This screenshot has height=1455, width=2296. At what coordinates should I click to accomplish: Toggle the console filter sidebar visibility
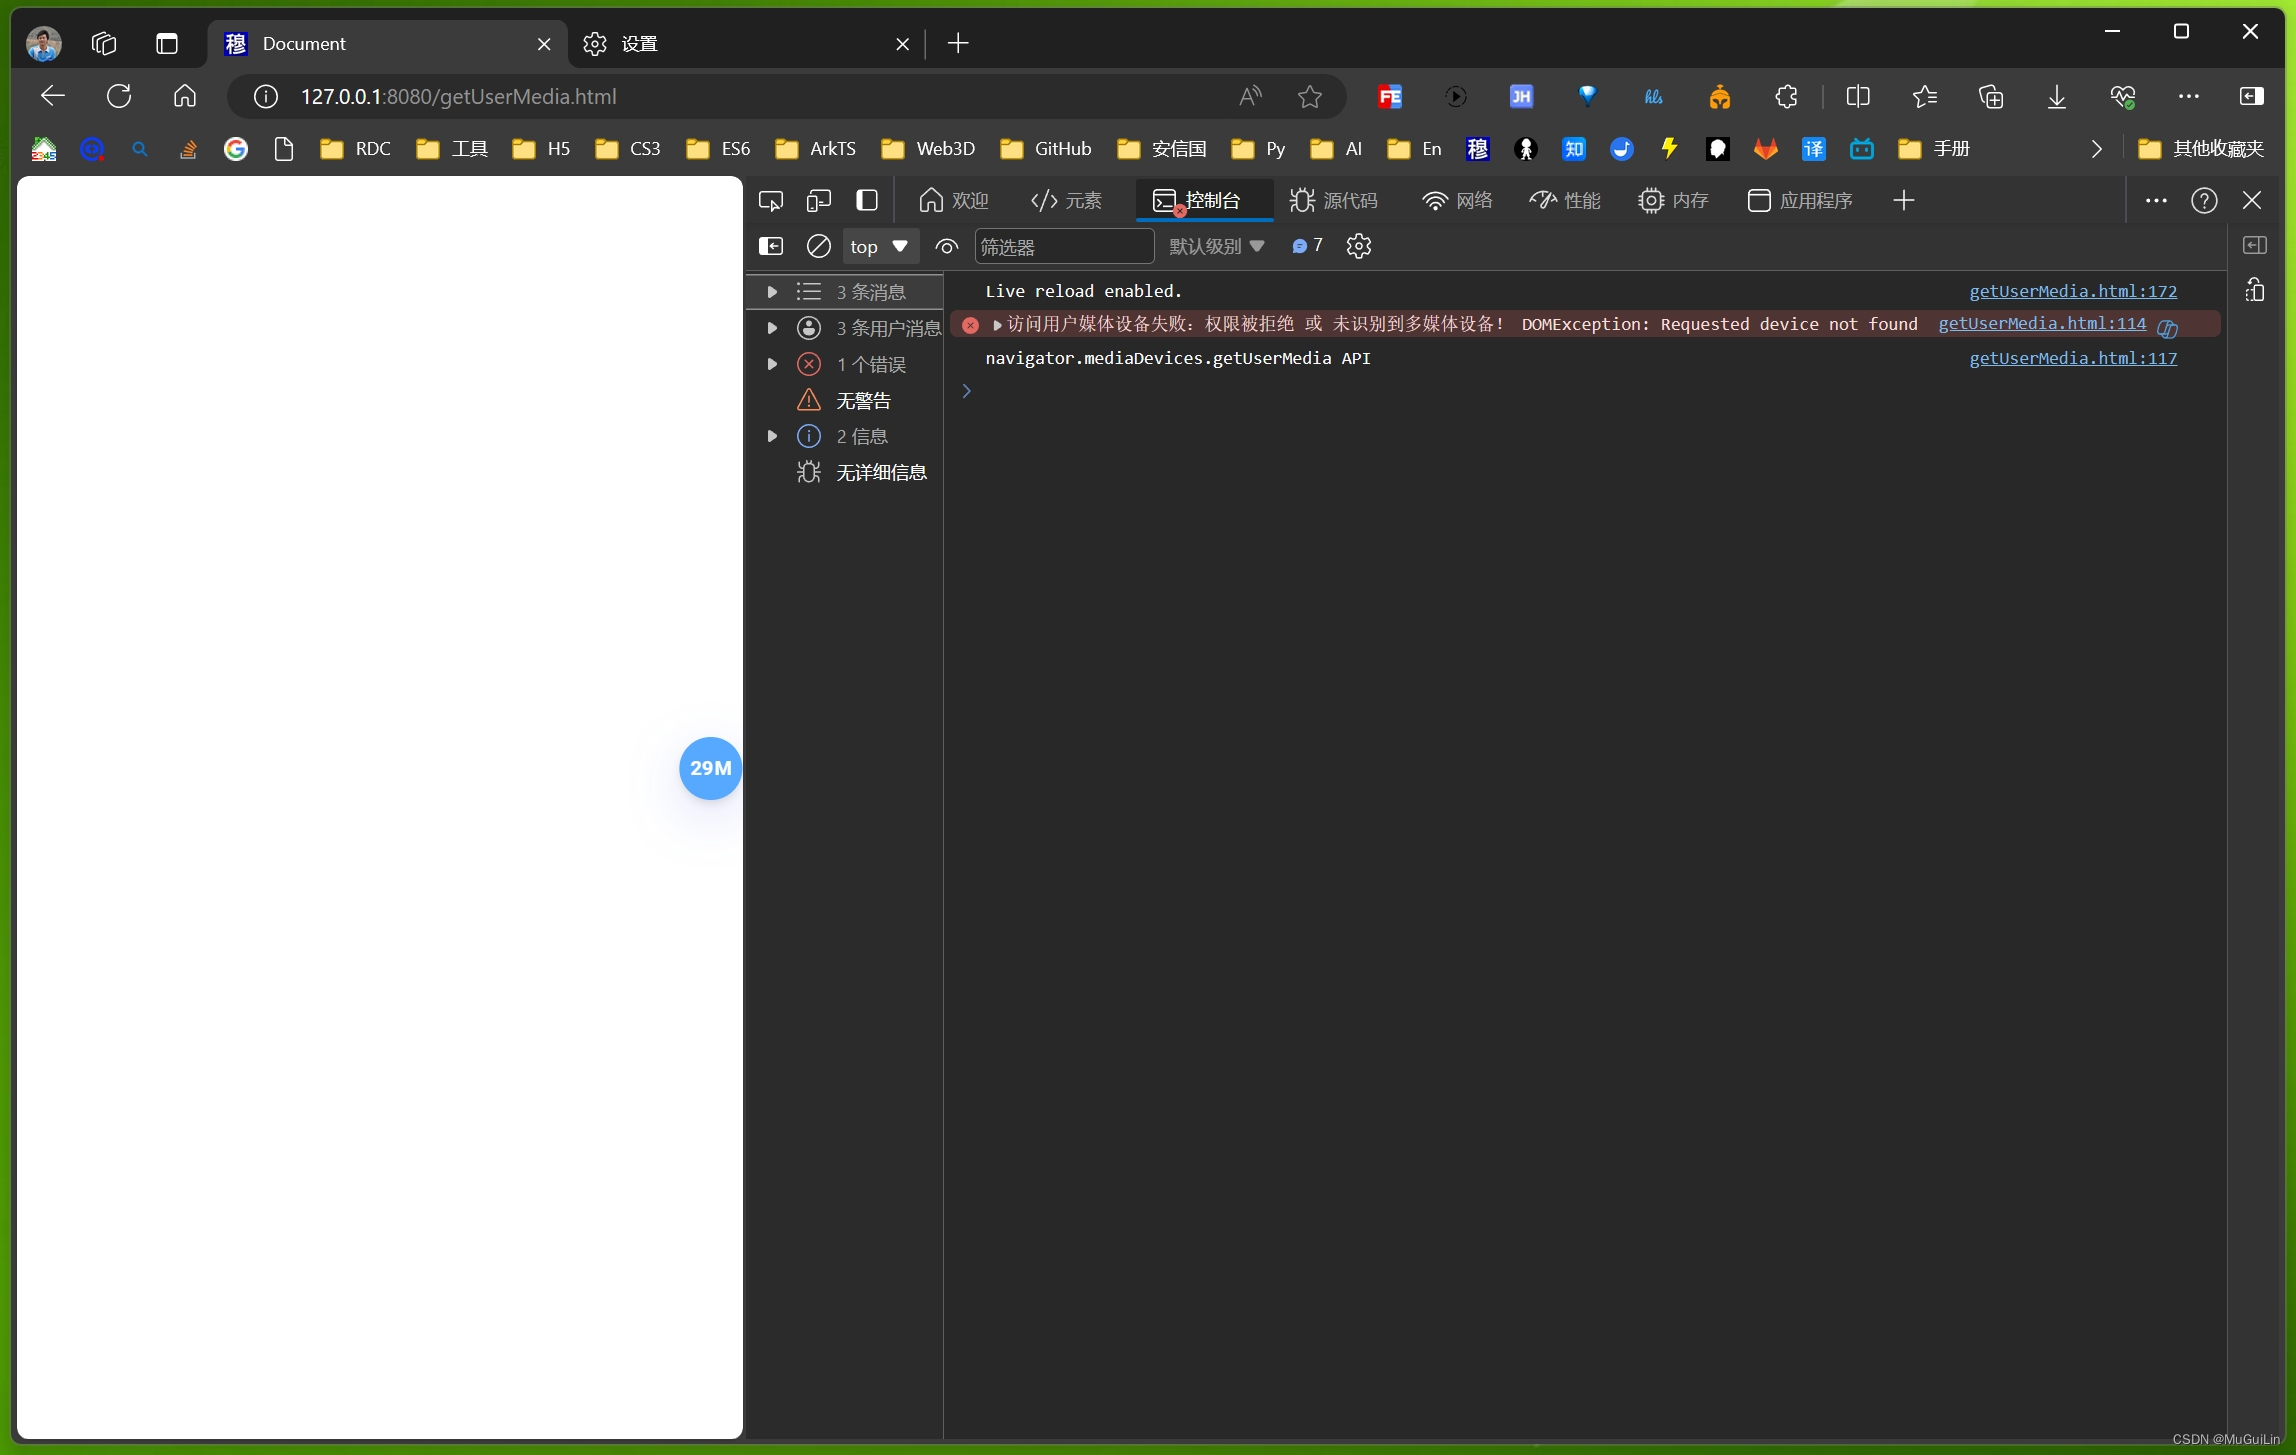(773, 246)
